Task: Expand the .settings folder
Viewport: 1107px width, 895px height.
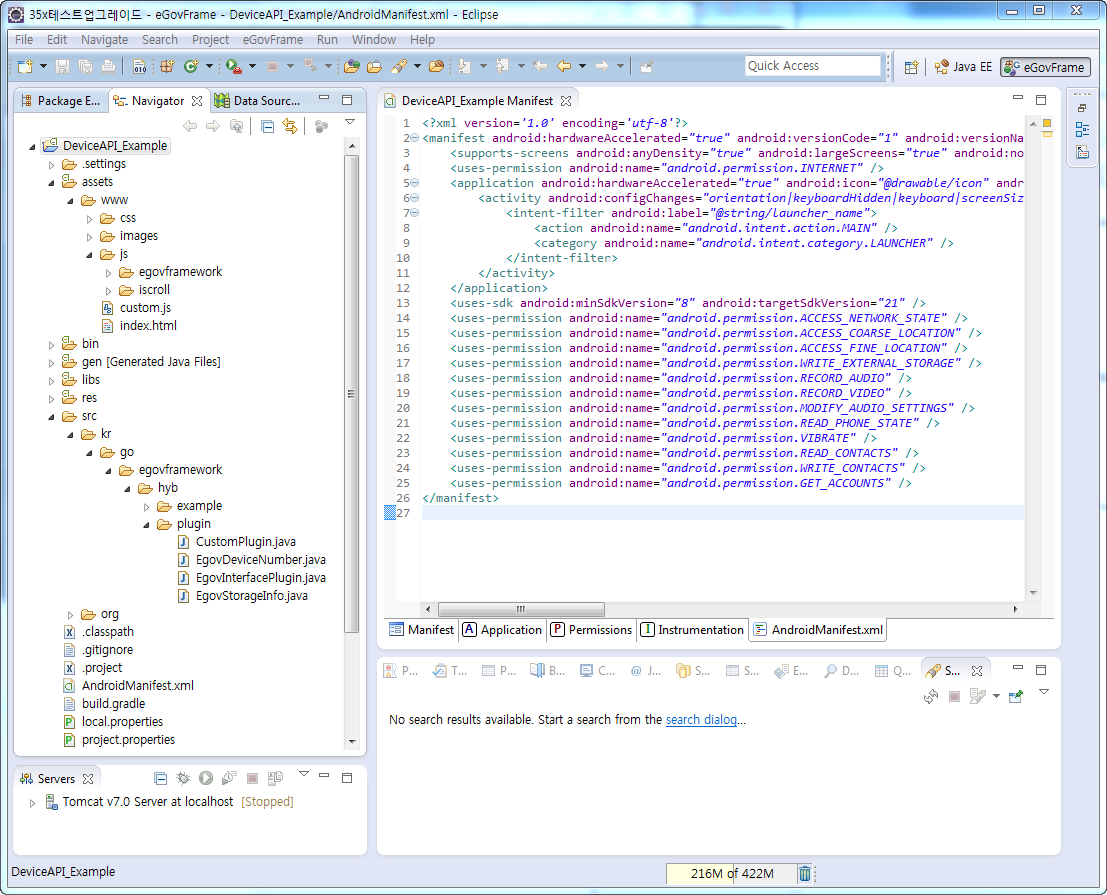Action: pos(51,164)
